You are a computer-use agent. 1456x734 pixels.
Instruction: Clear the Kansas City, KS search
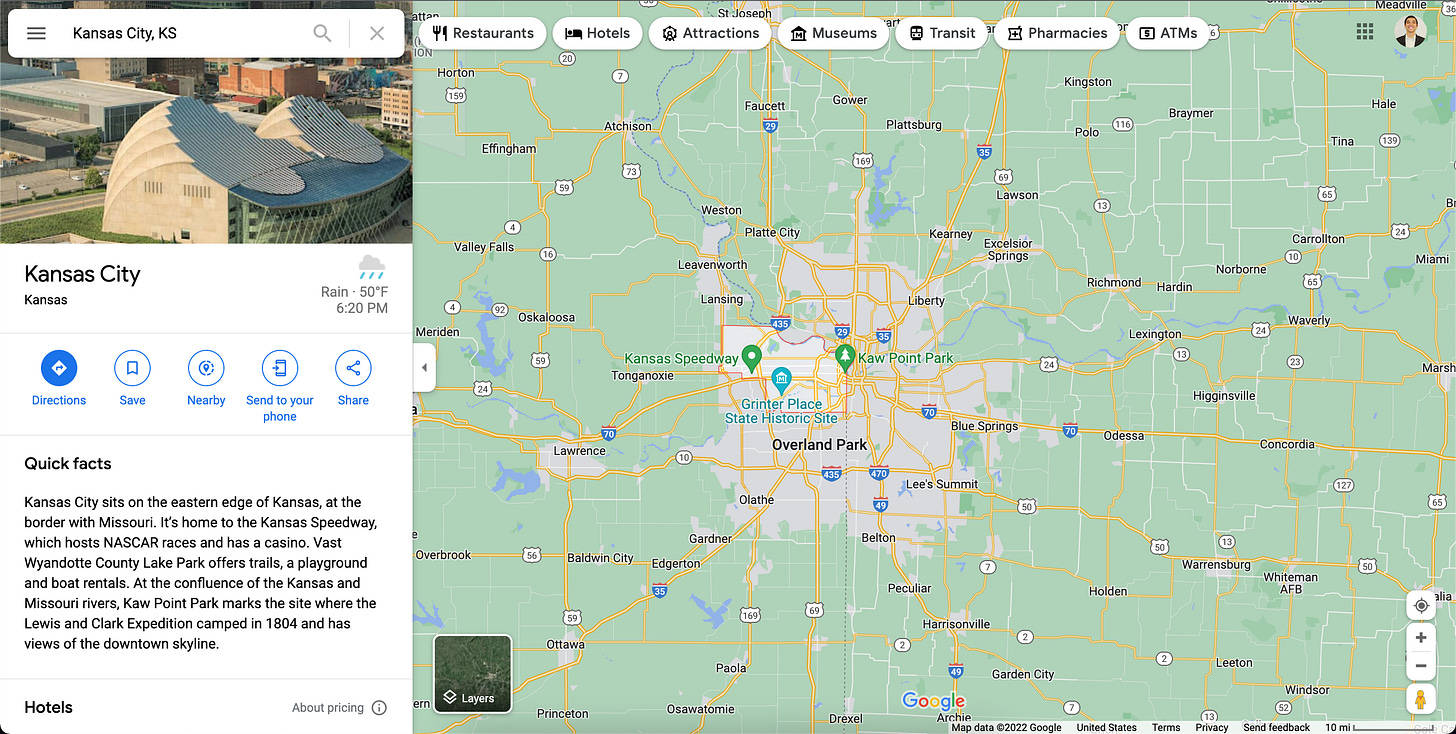(x=377, y=33)
